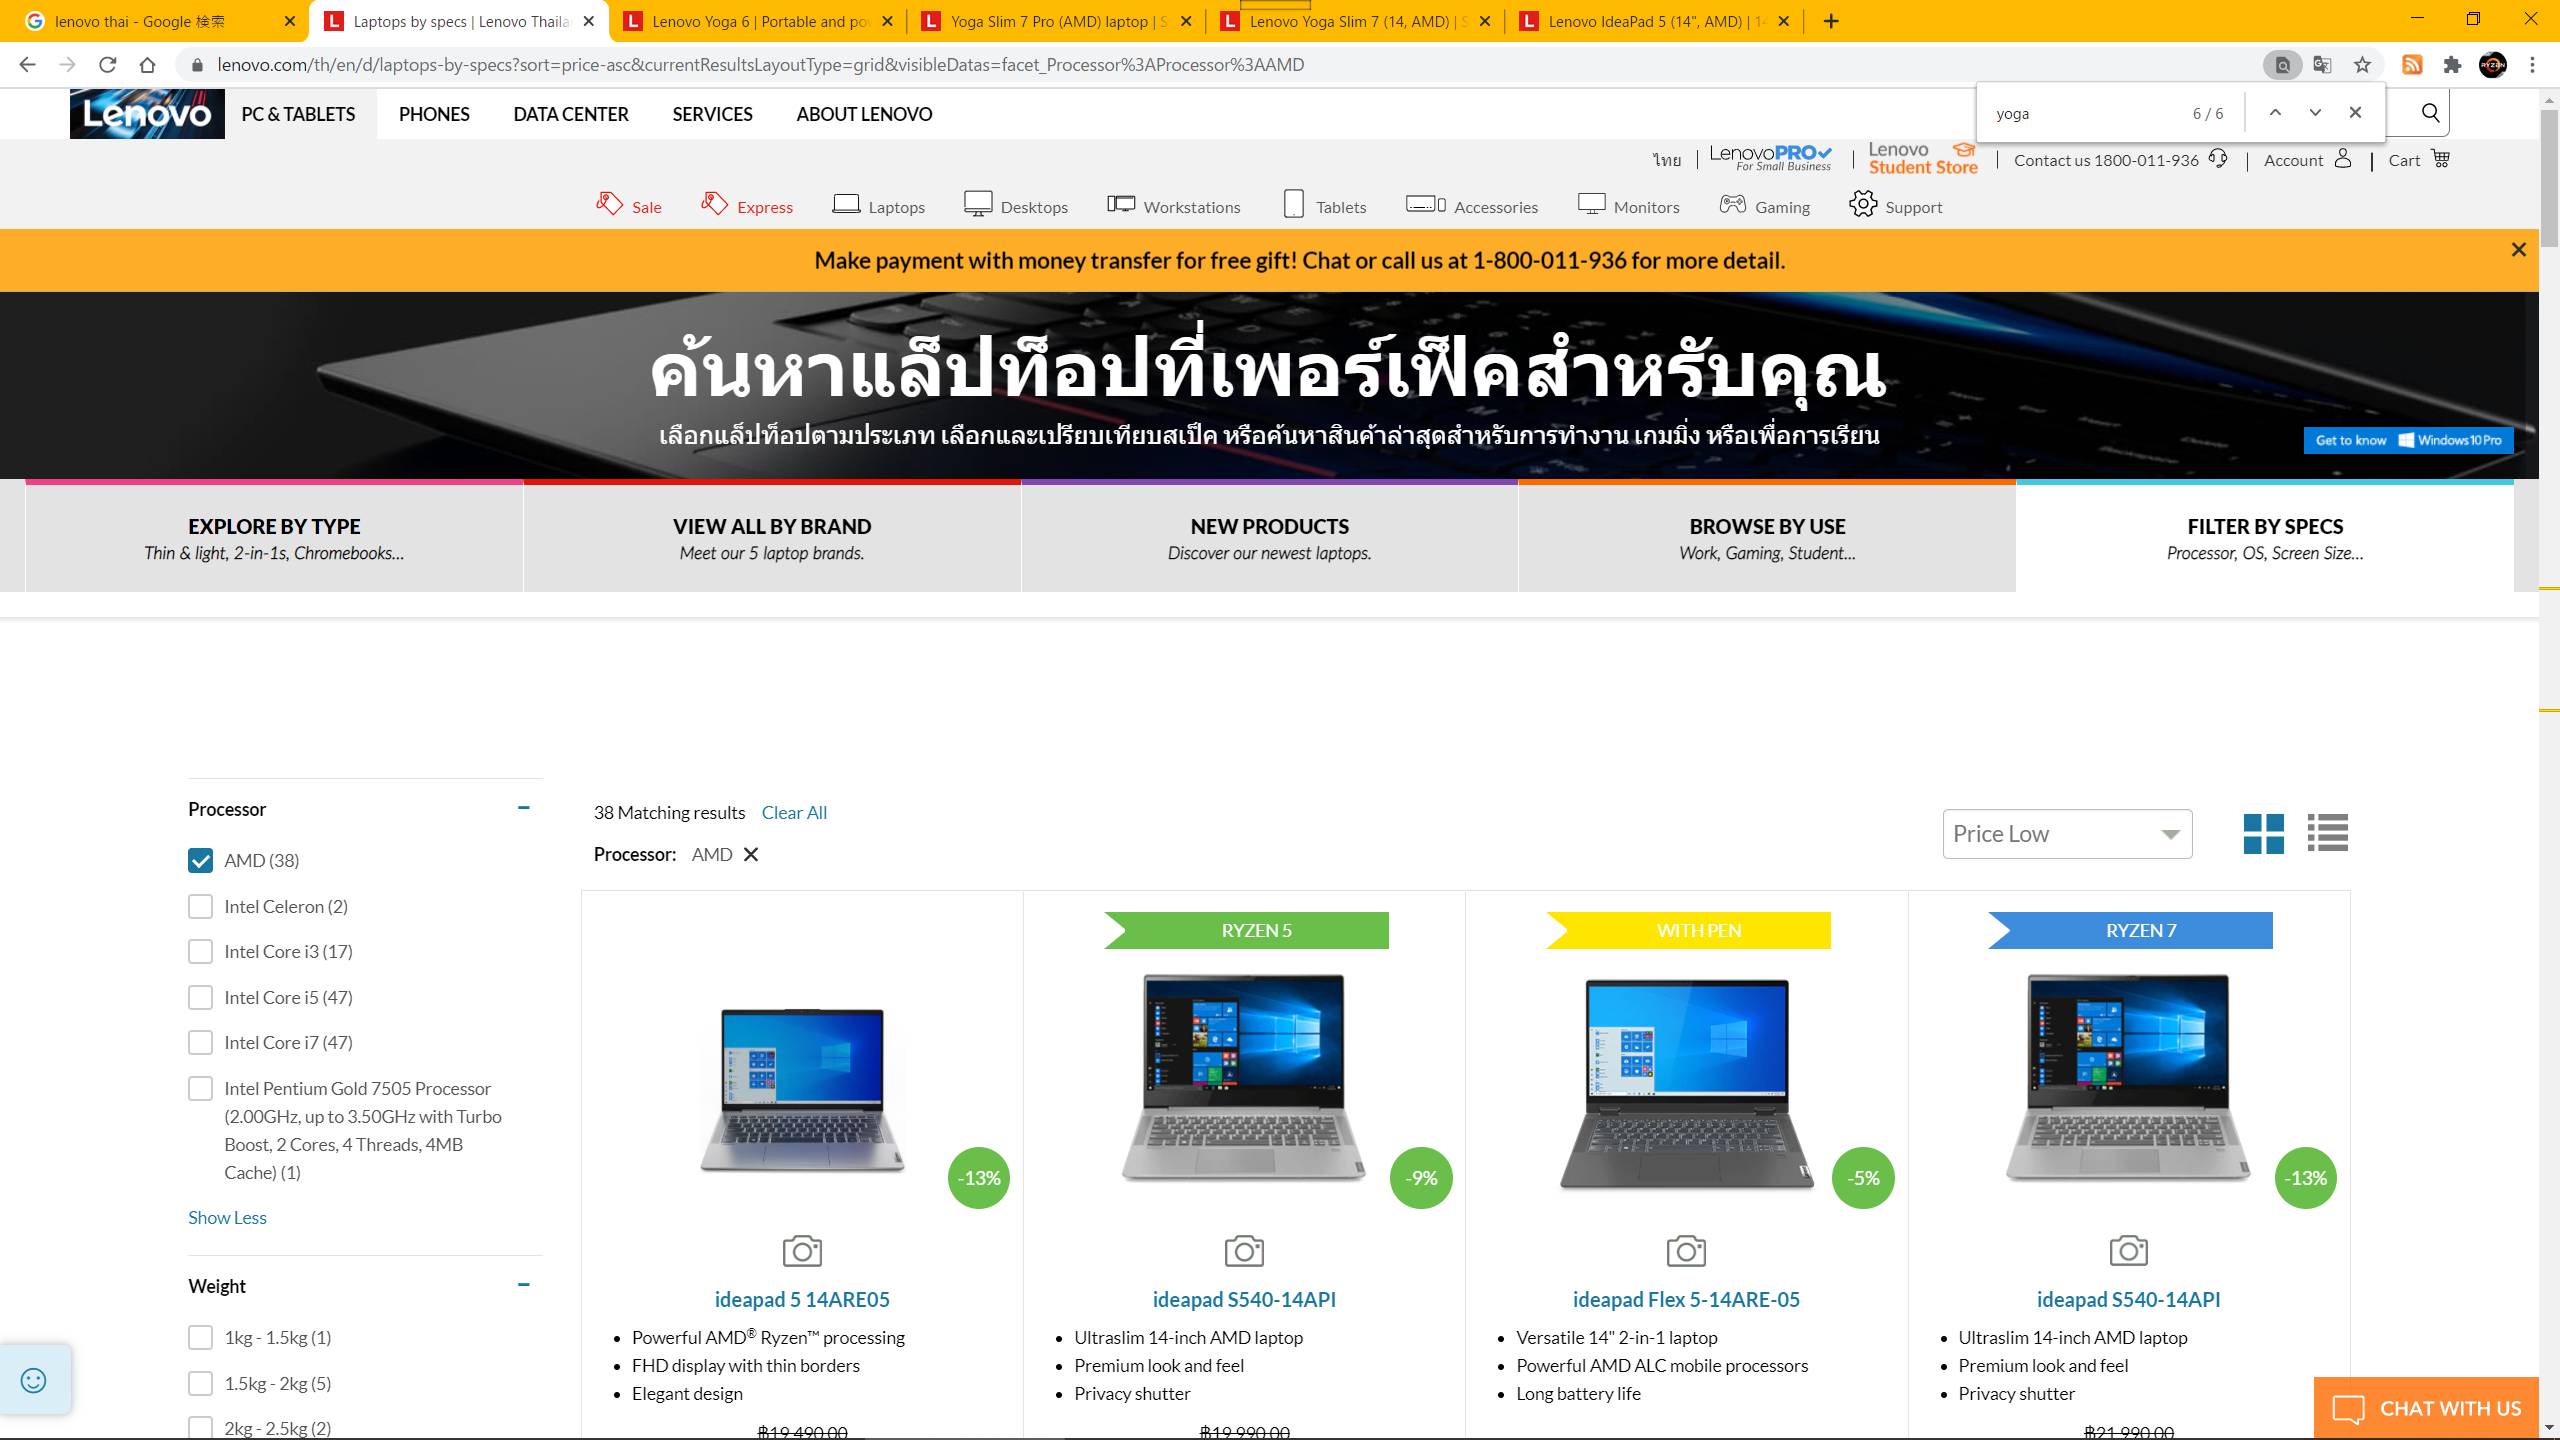
Task: Collapse the Processor filter section
Action: point(523,808)
